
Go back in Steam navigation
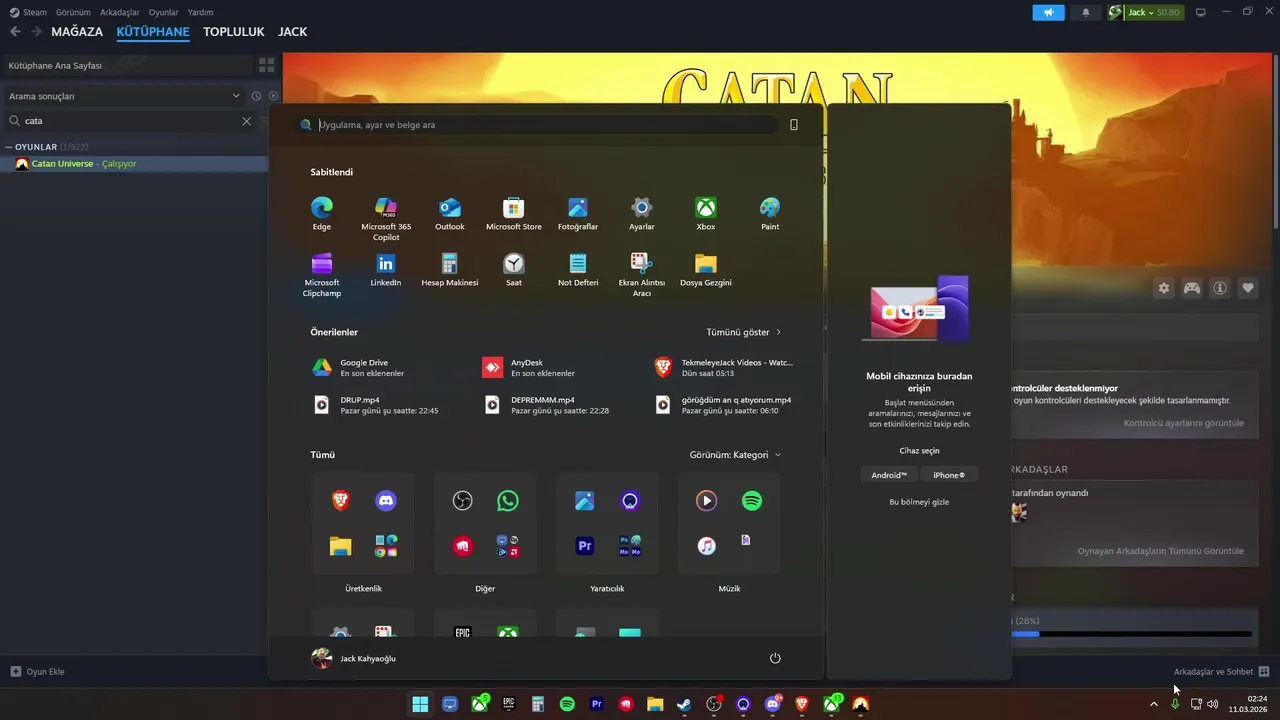tap(15, 32)
